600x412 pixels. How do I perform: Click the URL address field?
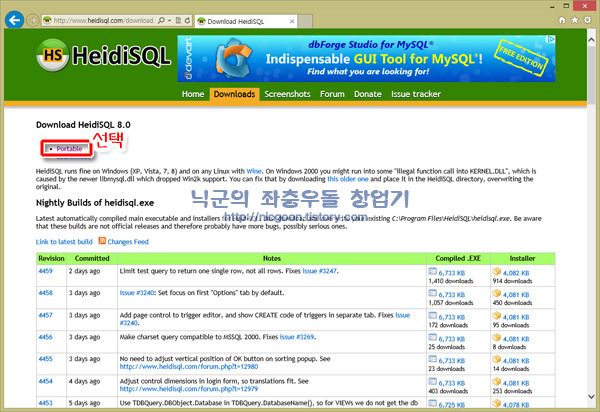click(x=103, y=20)
